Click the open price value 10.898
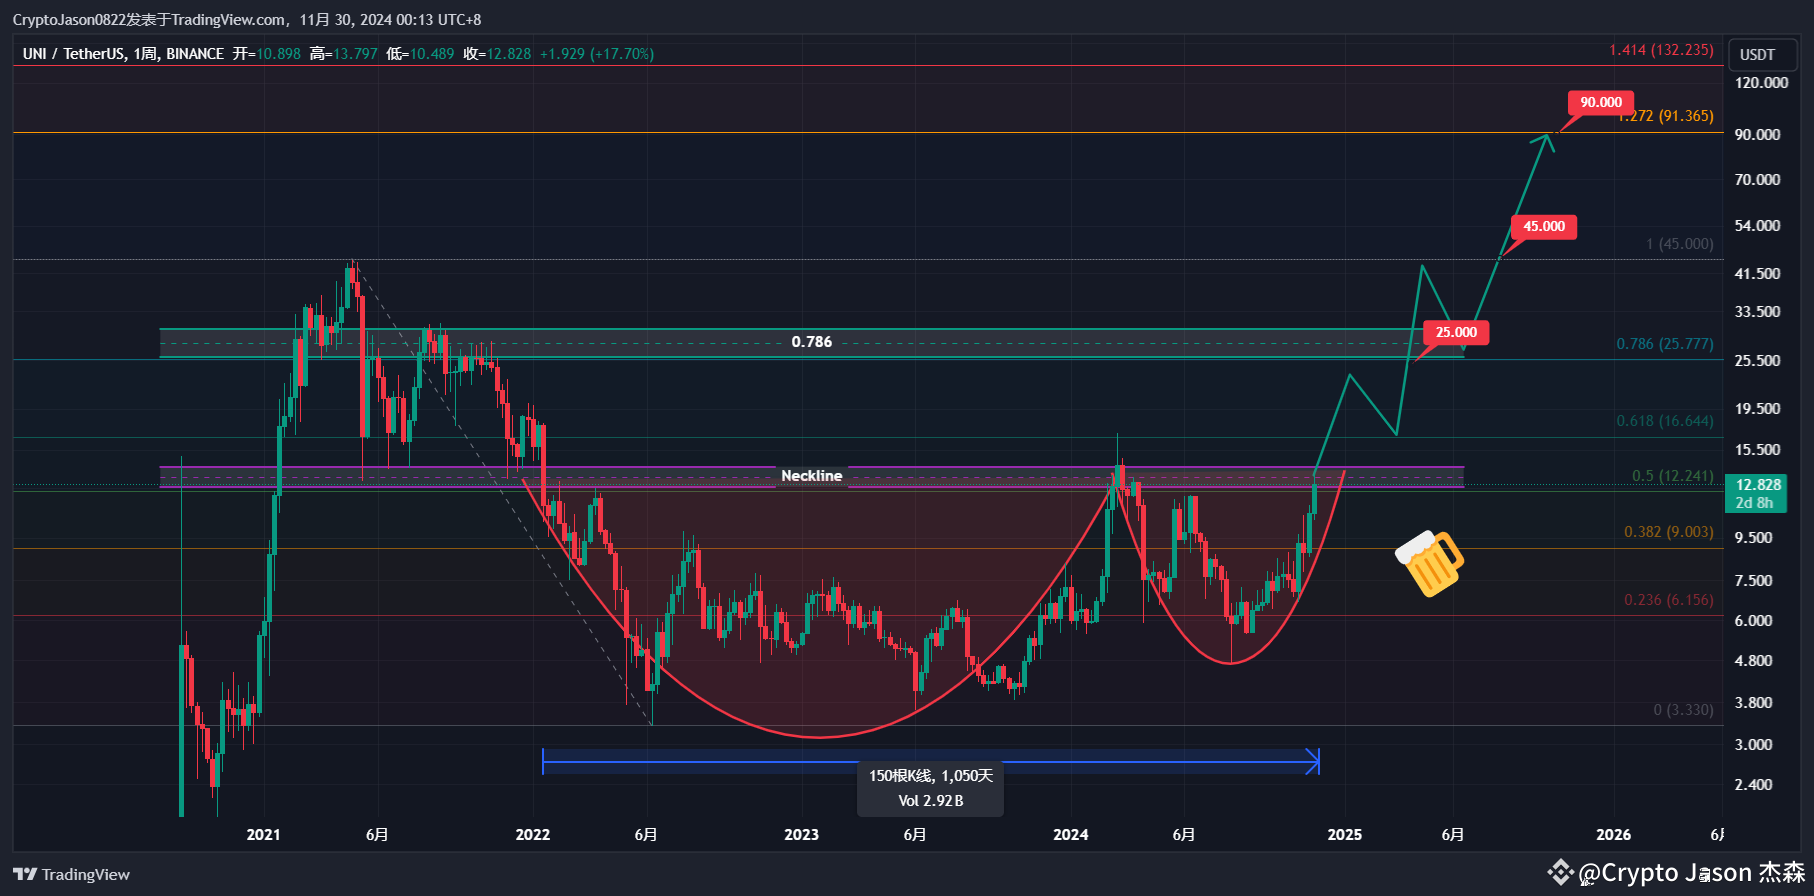The height and width of the screenshot is (896, 1814). 279,54
